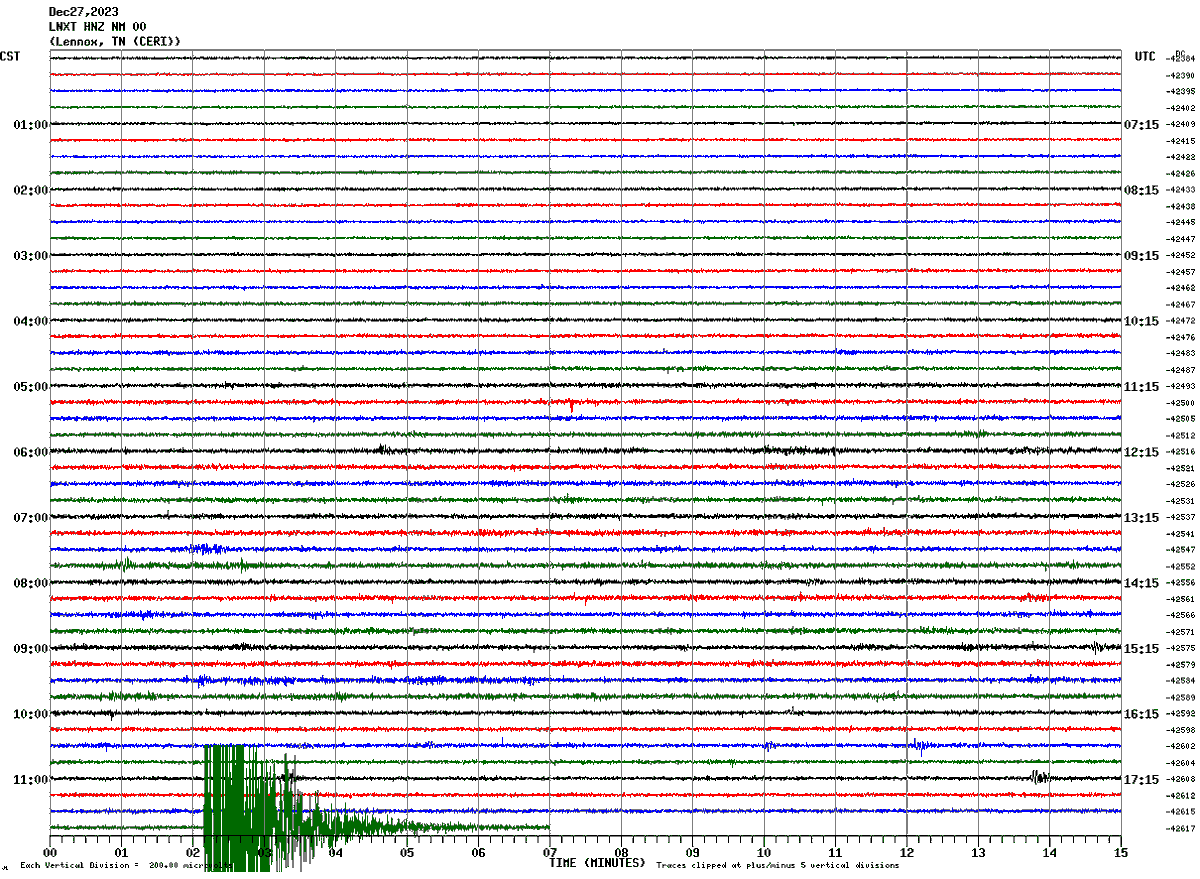Click the DC offset value '-42472'
This screenshot has height=879, width=1200.
pos(1181,321)
